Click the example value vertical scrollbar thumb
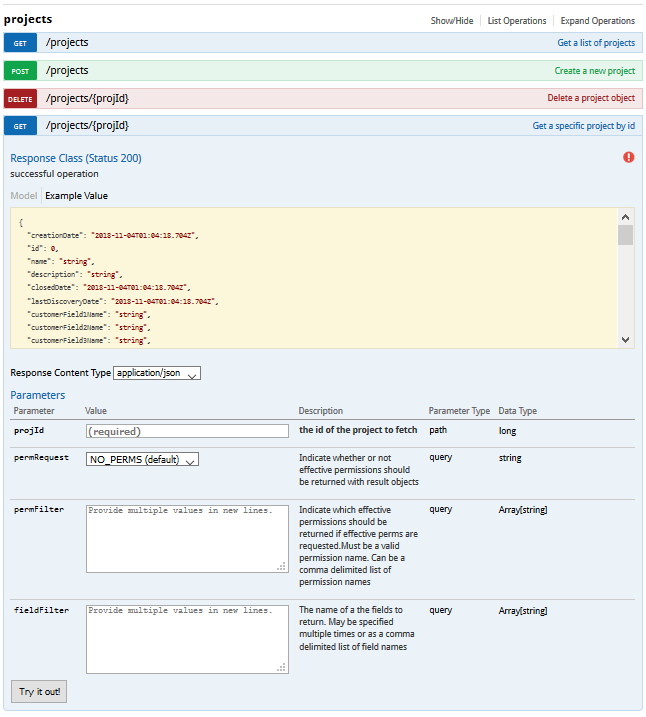 tap(625, 235)
